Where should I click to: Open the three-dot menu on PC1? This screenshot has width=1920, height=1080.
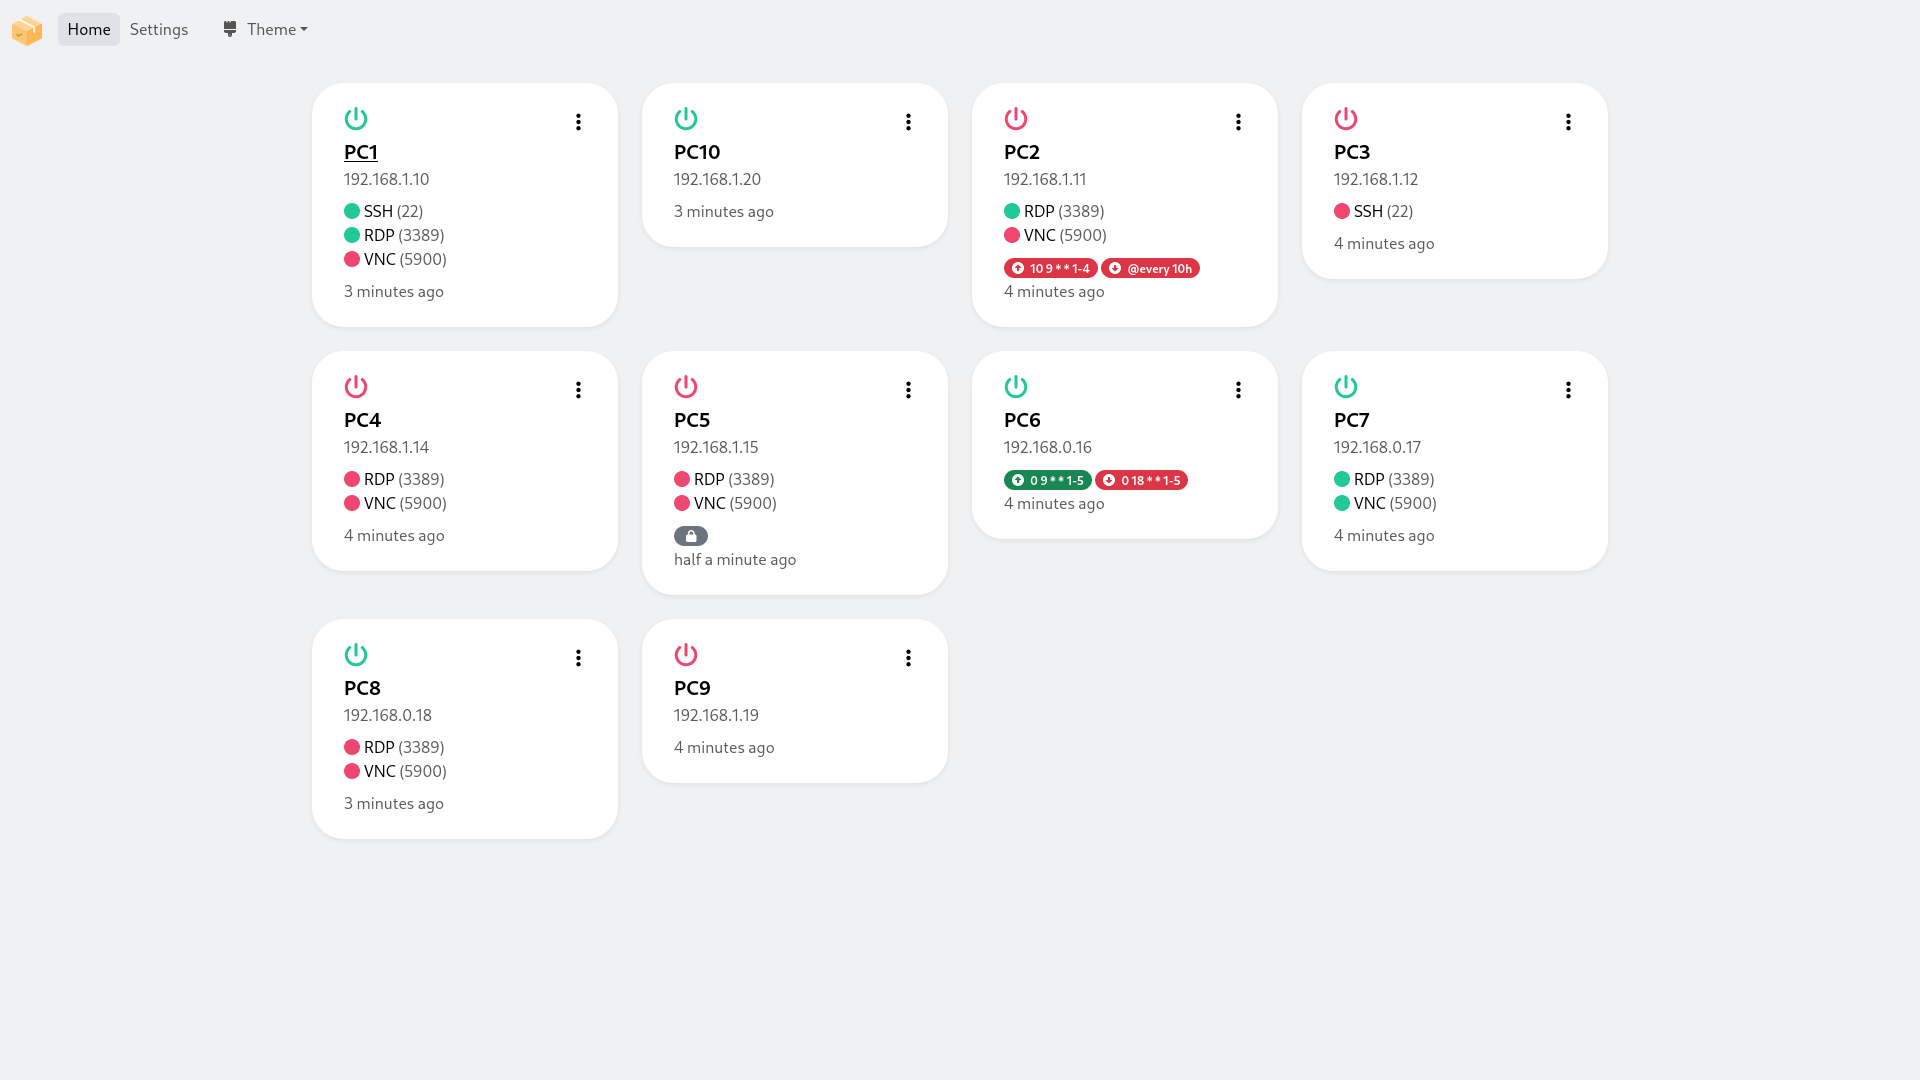578,122
